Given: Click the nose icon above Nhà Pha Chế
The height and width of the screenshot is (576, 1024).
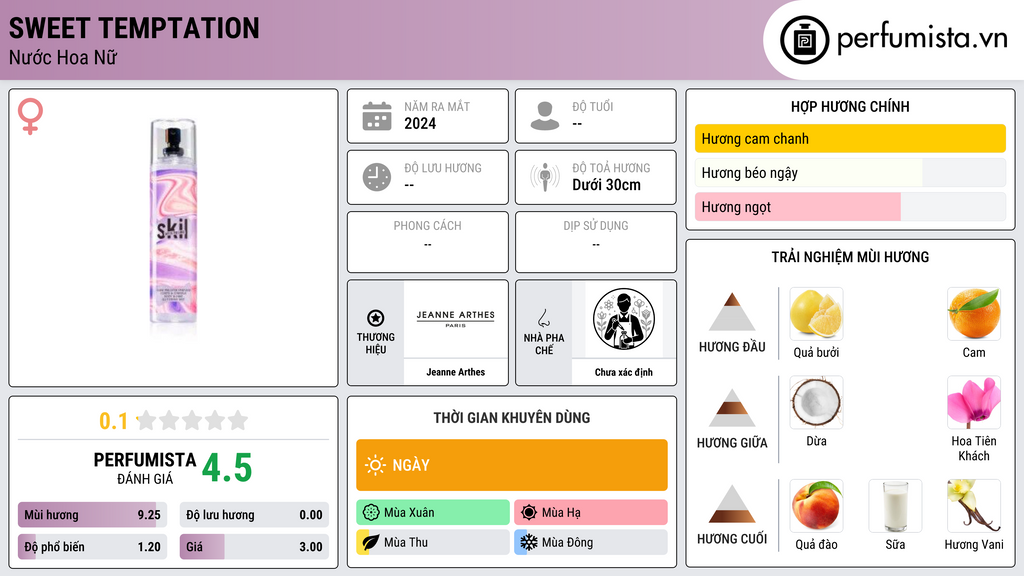Looking at the screenshot, I should [x=543, y=318].
